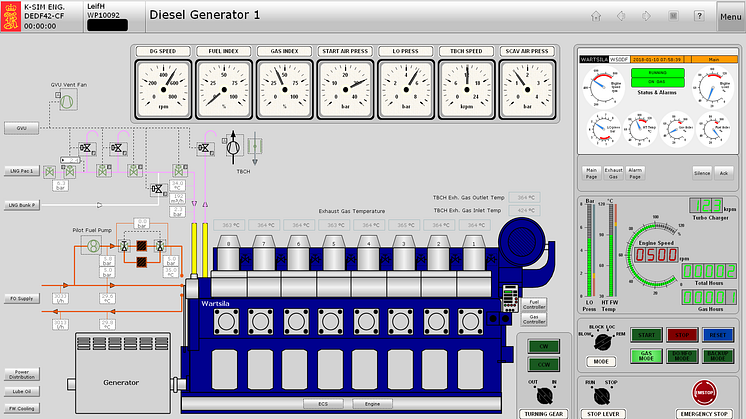Open the home page icon
Image resolution: width=746 pixels, height=419 pixels.
pyautogui.click(x=596, y=16)
